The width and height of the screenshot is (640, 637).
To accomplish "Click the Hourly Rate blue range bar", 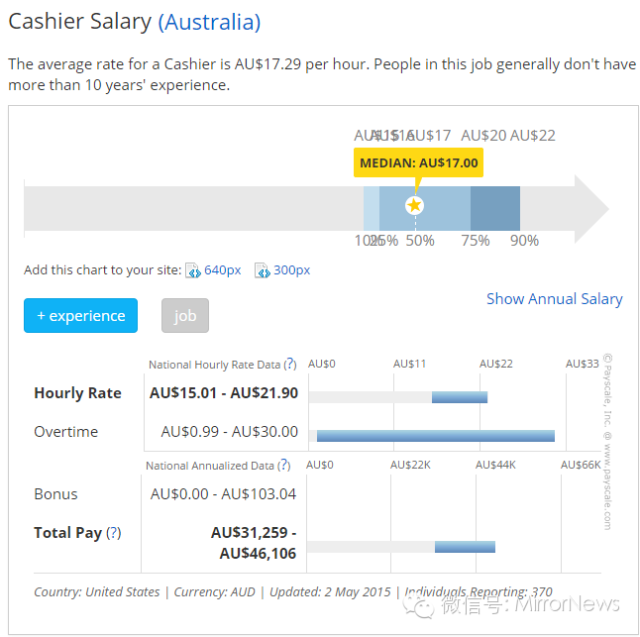I will click(460, 397).
